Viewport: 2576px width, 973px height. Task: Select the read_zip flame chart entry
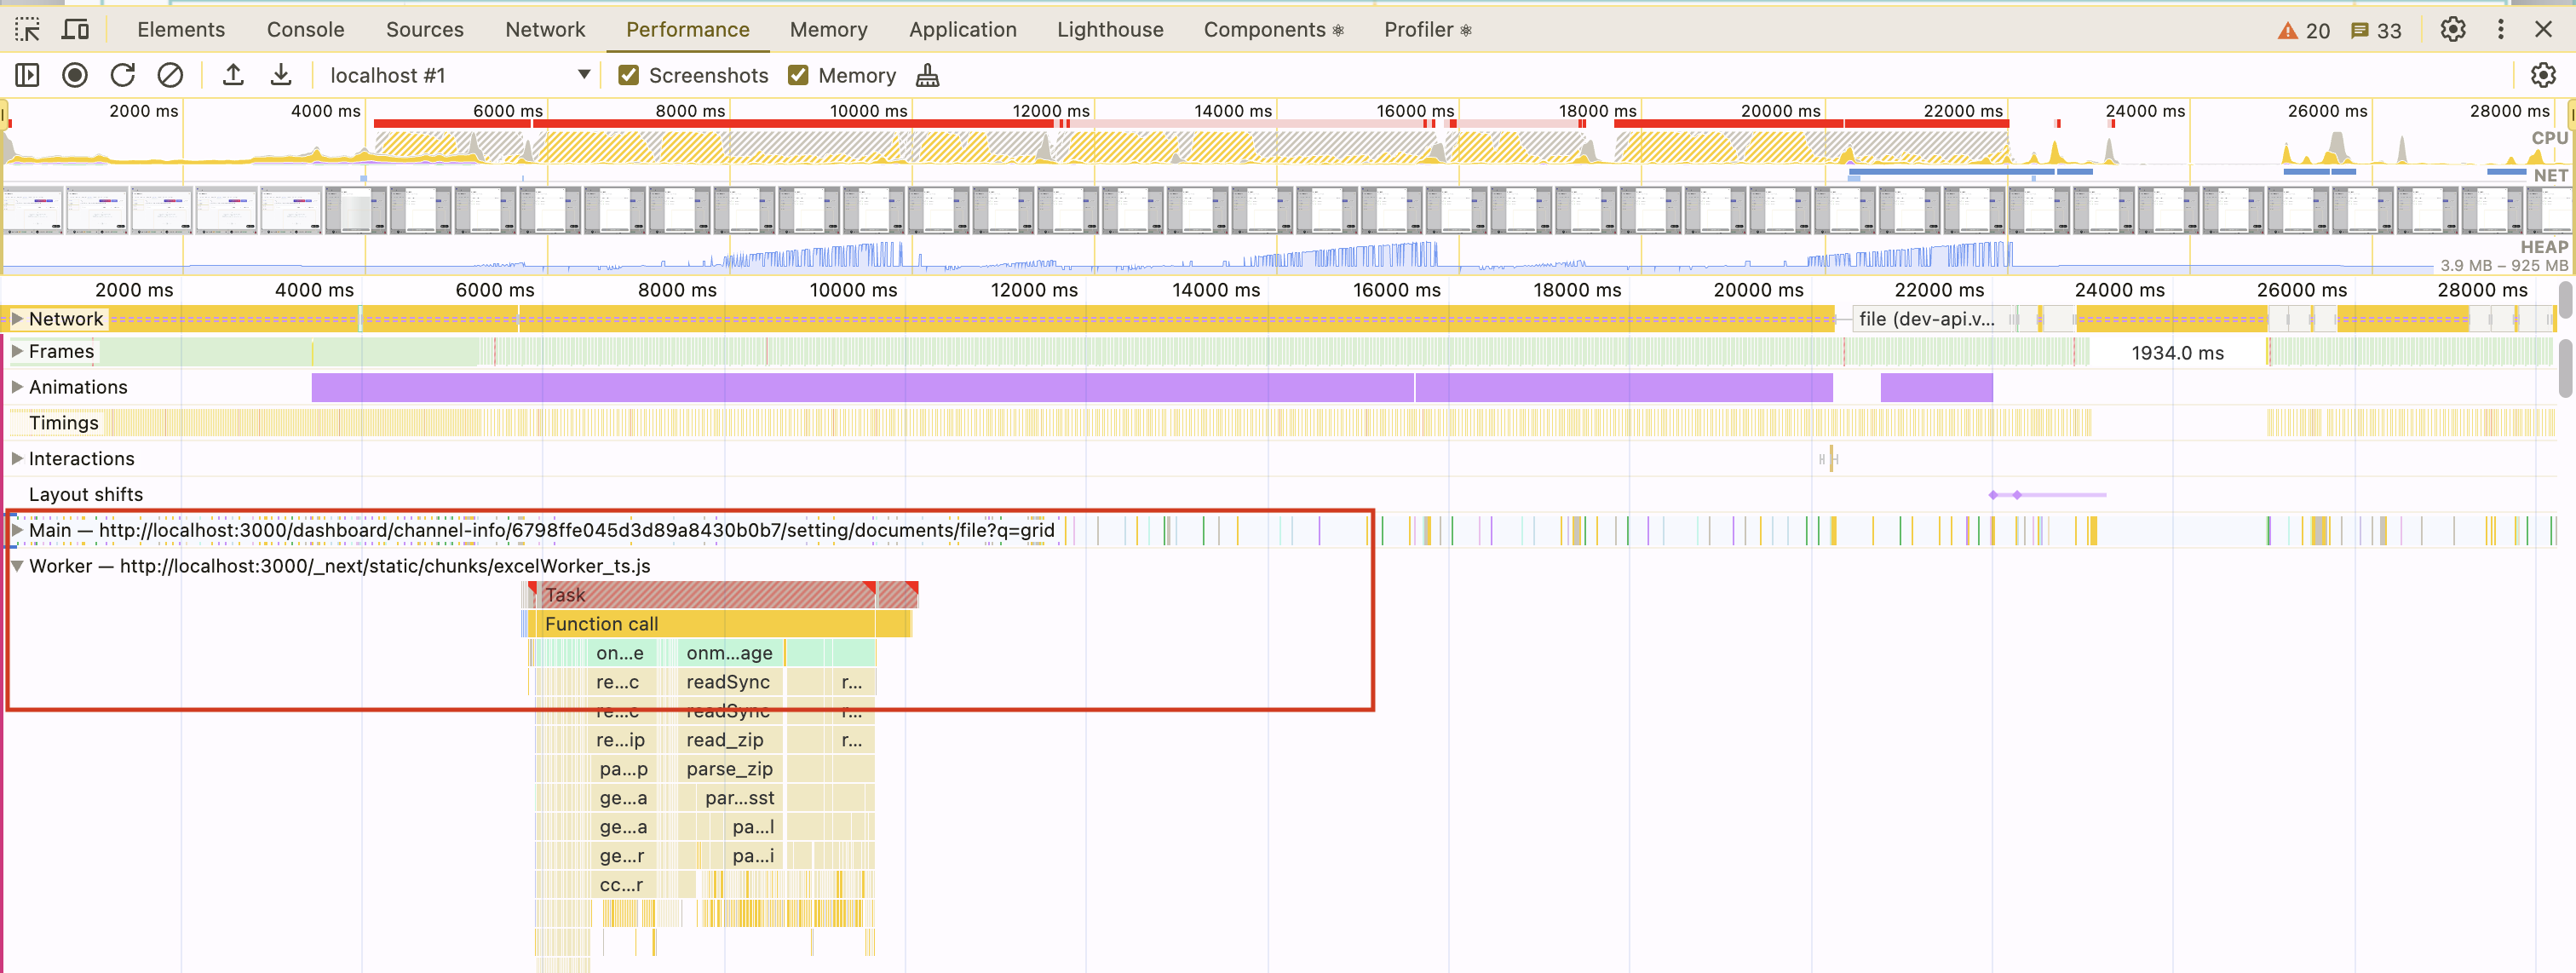tap(729, 740)
